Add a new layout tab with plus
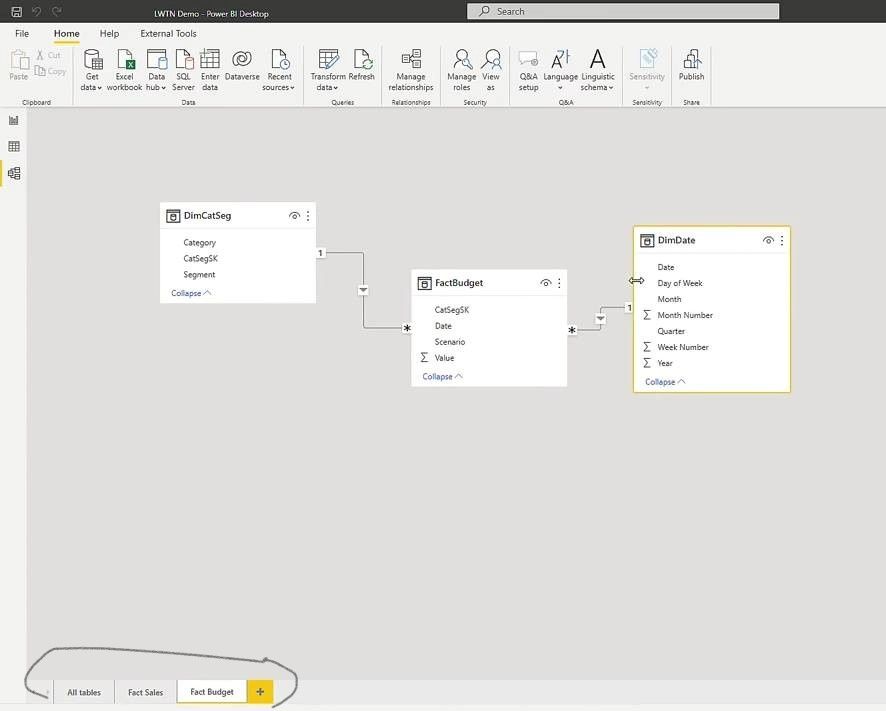This screenshot has height=711, width=886. (260, 692)
